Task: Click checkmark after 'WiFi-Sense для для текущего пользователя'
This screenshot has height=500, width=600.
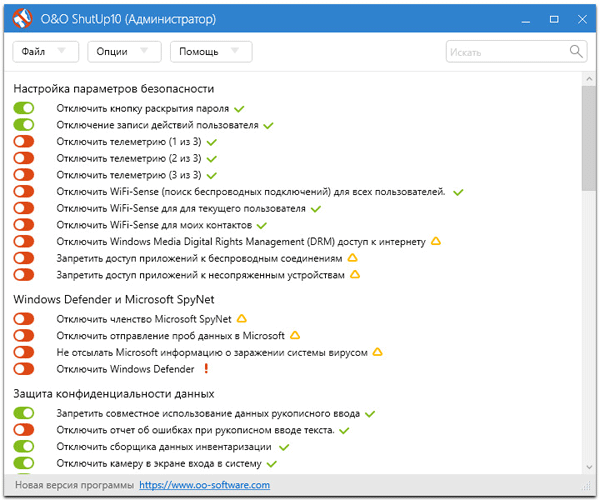Action: [316, 209]
